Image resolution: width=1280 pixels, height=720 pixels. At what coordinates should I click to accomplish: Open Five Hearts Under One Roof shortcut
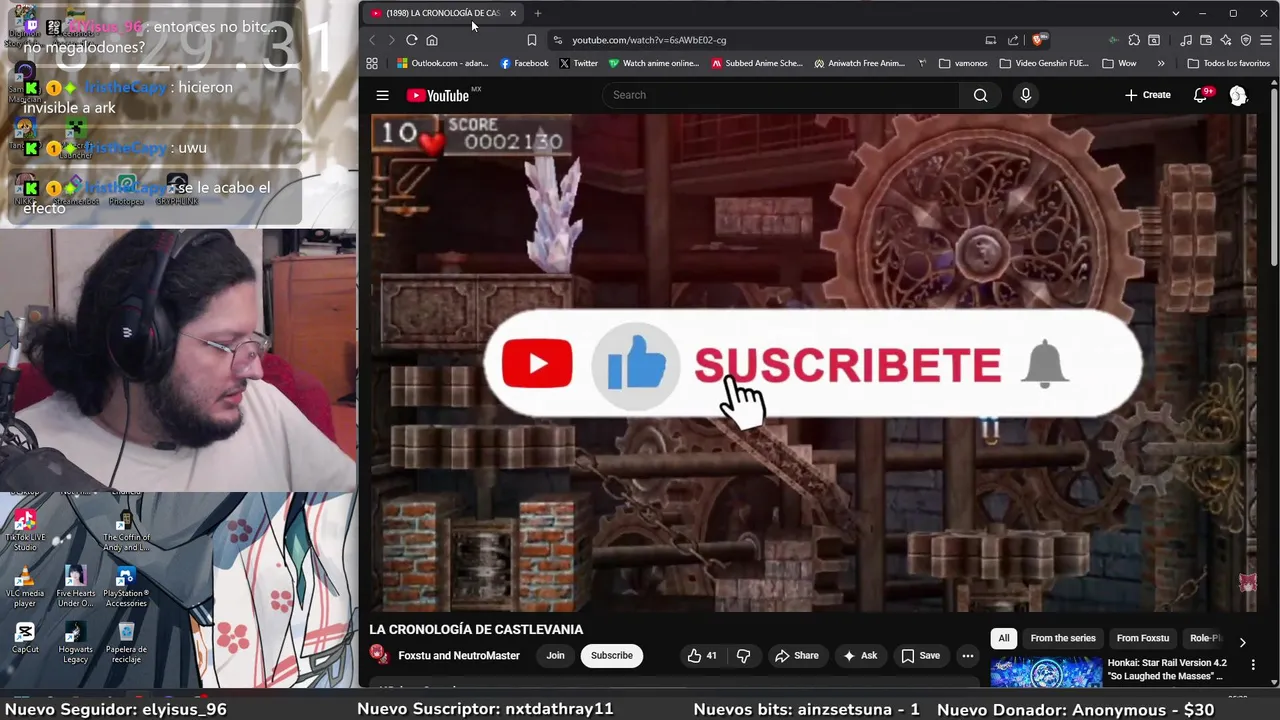[x=75, y=587]
